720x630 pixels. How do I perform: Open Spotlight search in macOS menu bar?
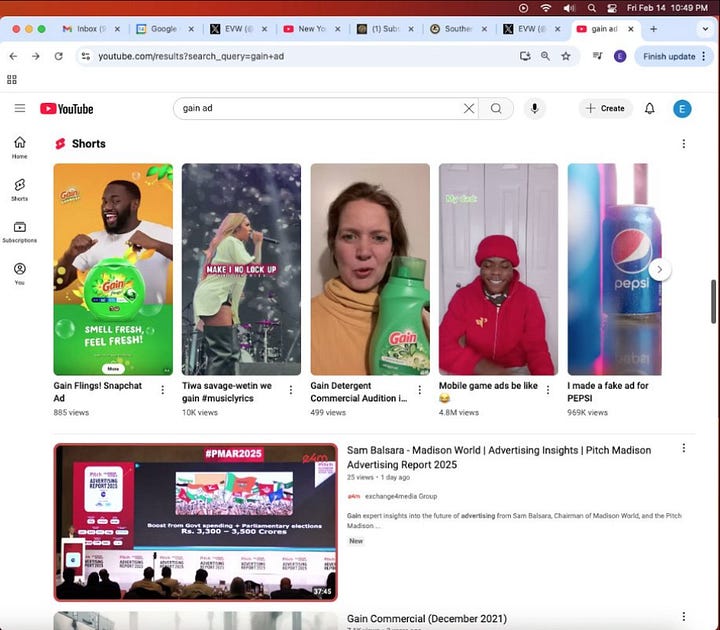pyautogui.click(x=592, y=8)
